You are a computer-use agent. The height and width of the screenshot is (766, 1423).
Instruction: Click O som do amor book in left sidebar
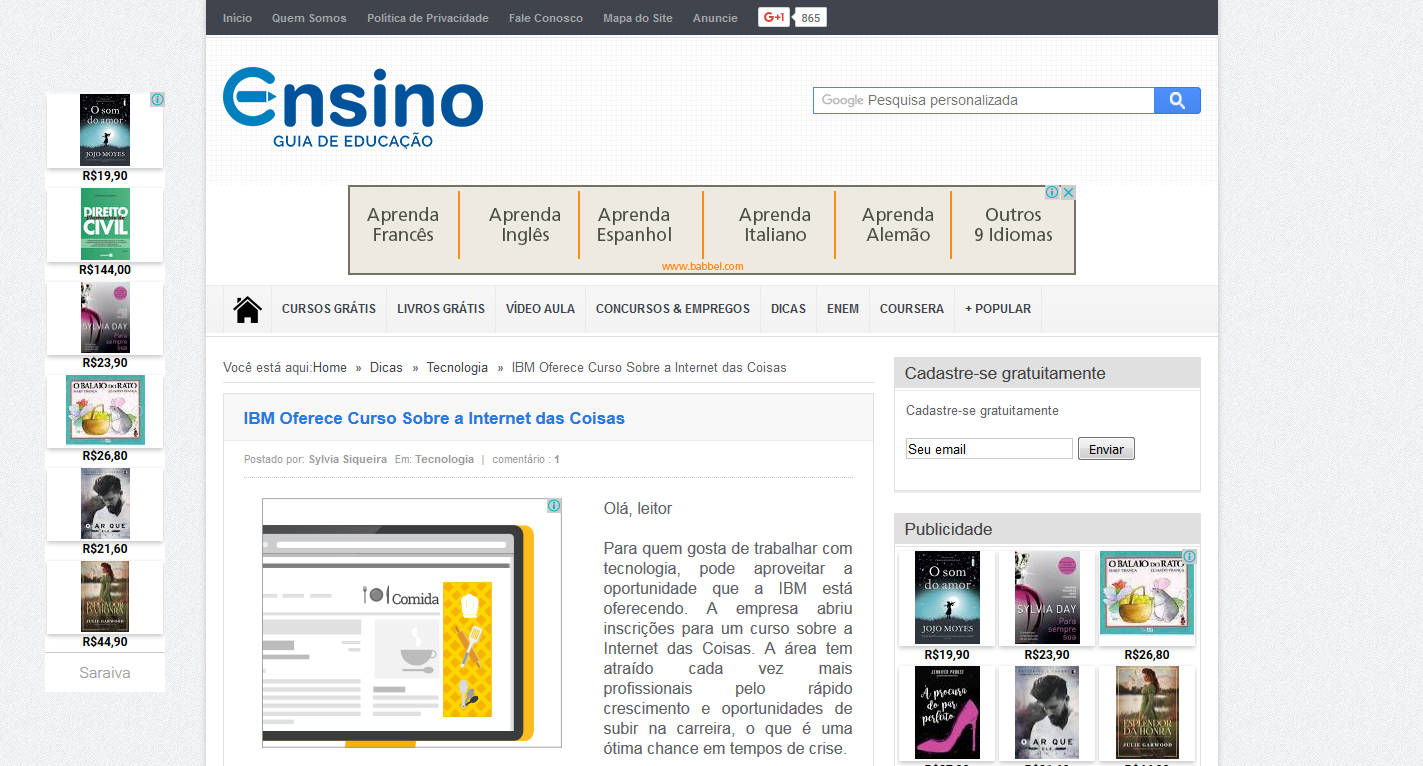tap(105, 130)
